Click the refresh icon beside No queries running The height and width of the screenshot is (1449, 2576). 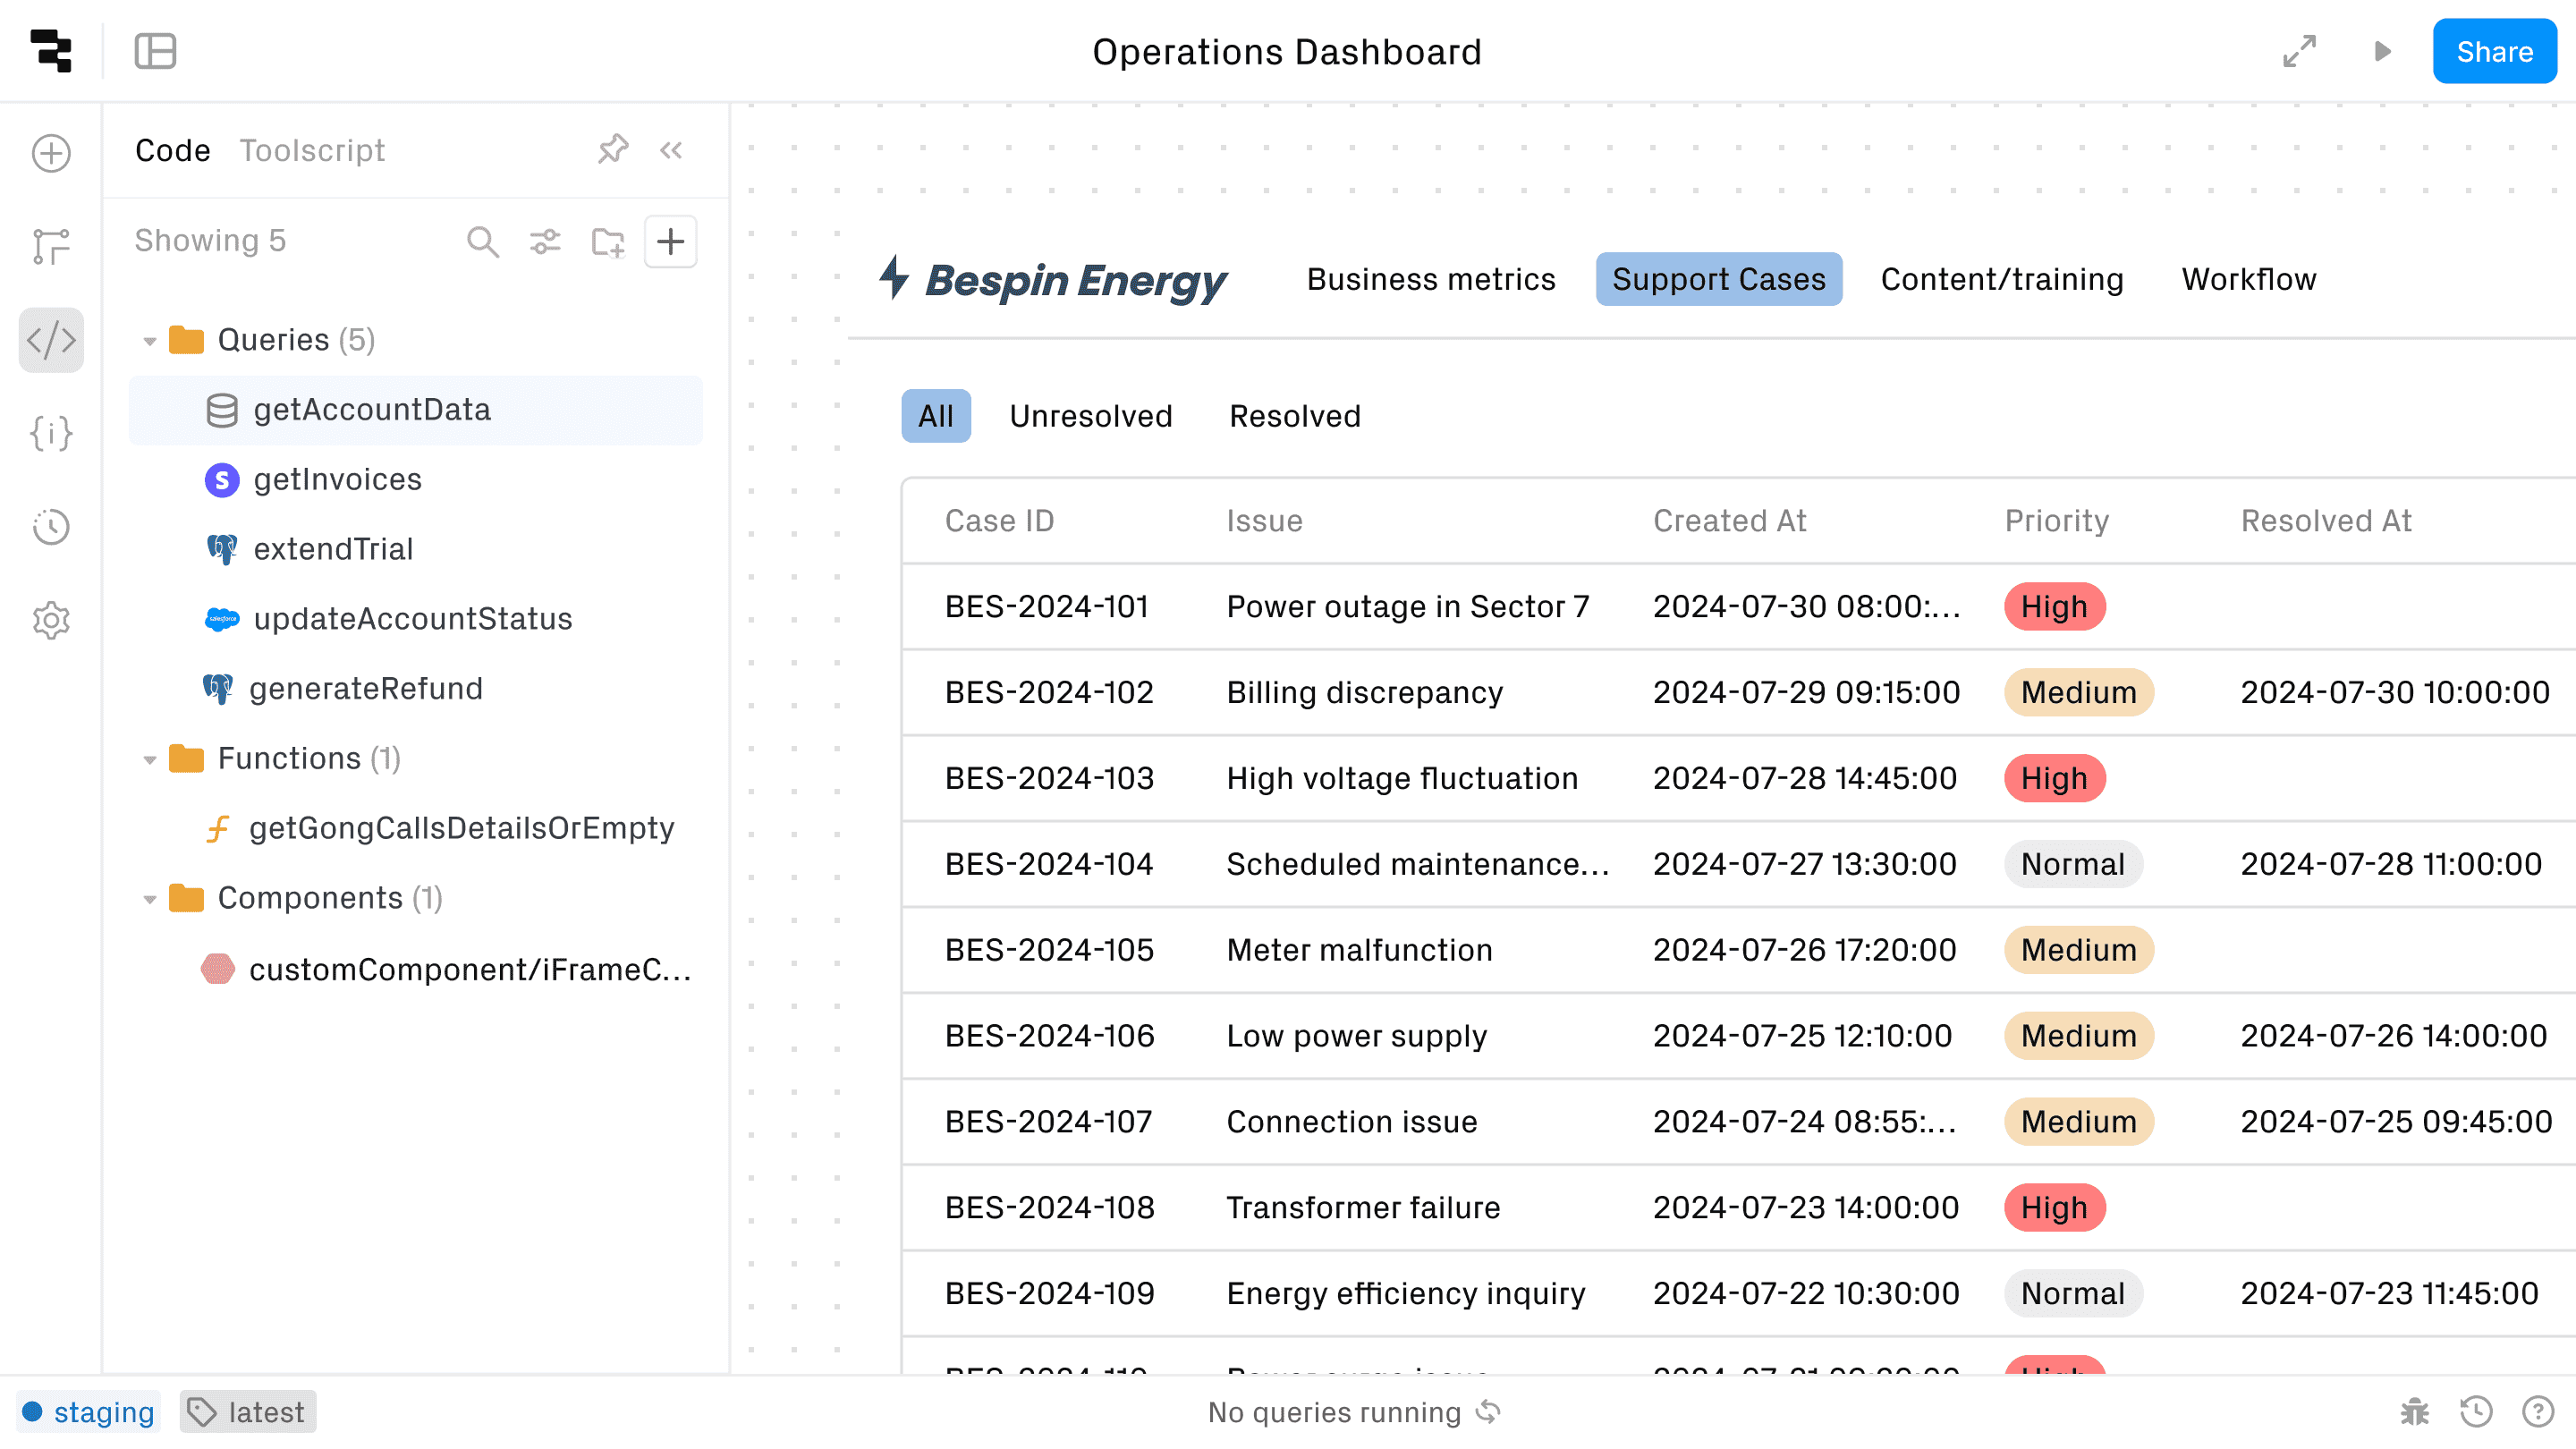(1488, 1411)
